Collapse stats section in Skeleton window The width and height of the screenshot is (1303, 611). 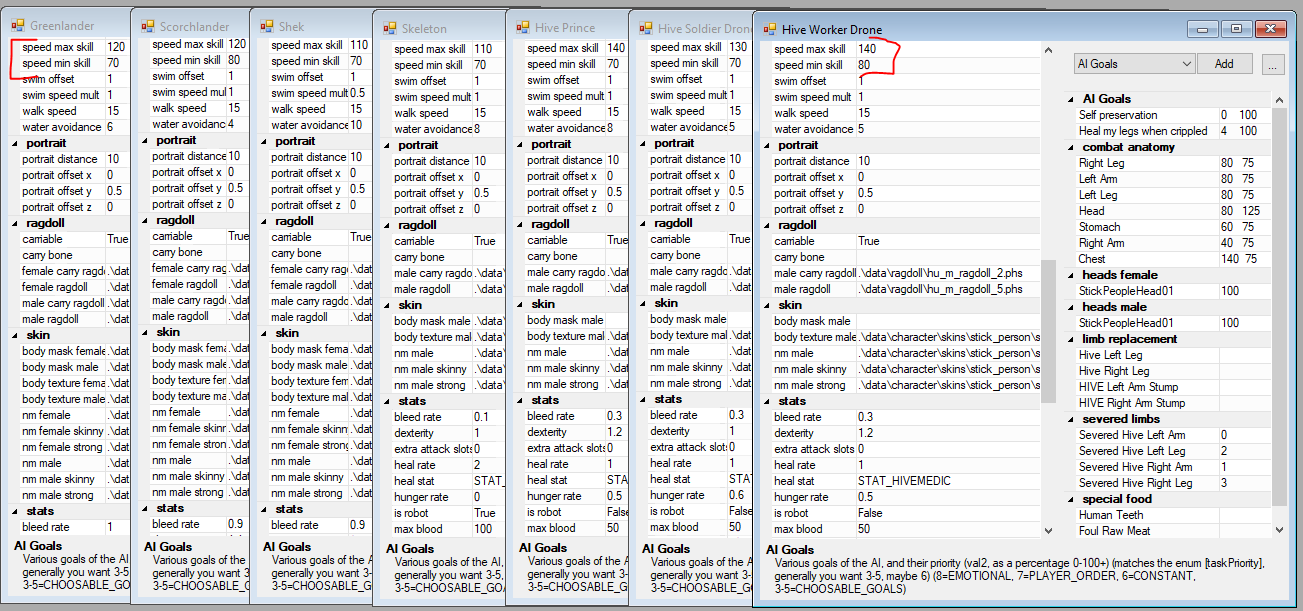click(387, 400)
